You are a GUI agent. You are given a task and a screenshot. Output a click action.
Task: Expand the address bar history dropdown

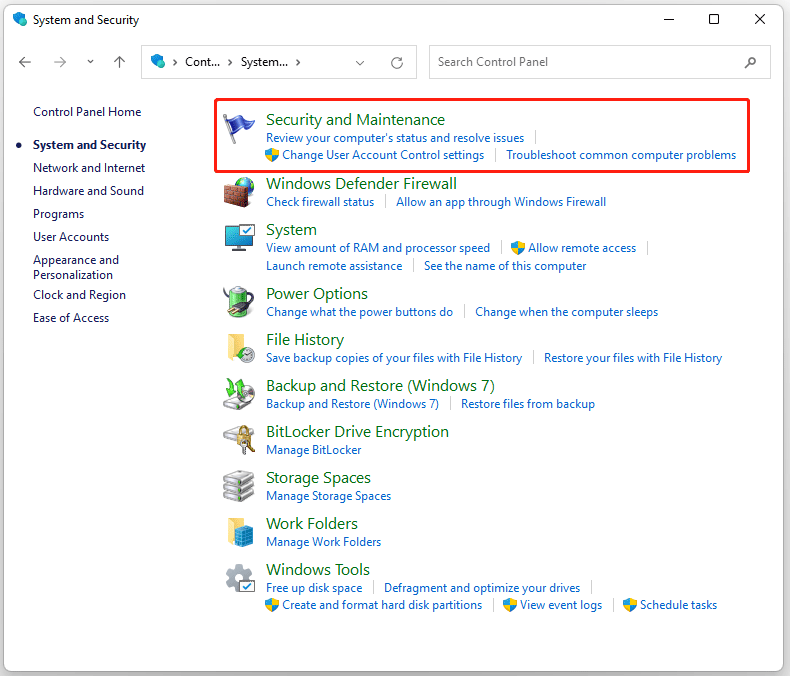pos(360,62)
